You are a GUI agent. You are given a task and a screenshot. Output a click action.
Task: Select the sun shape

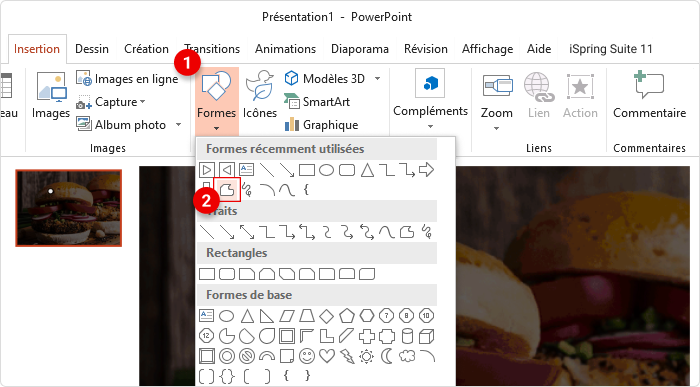click(367, 356)
